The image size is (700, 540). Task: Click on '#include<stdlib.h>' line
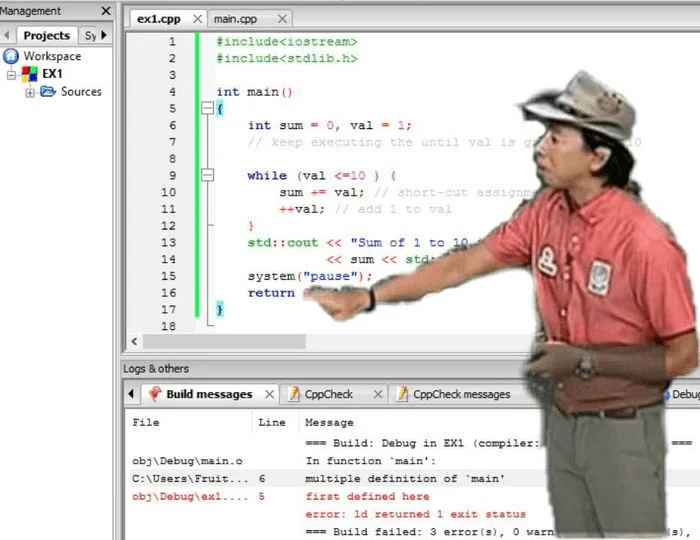pyautogui.click(x=287, y=58)
